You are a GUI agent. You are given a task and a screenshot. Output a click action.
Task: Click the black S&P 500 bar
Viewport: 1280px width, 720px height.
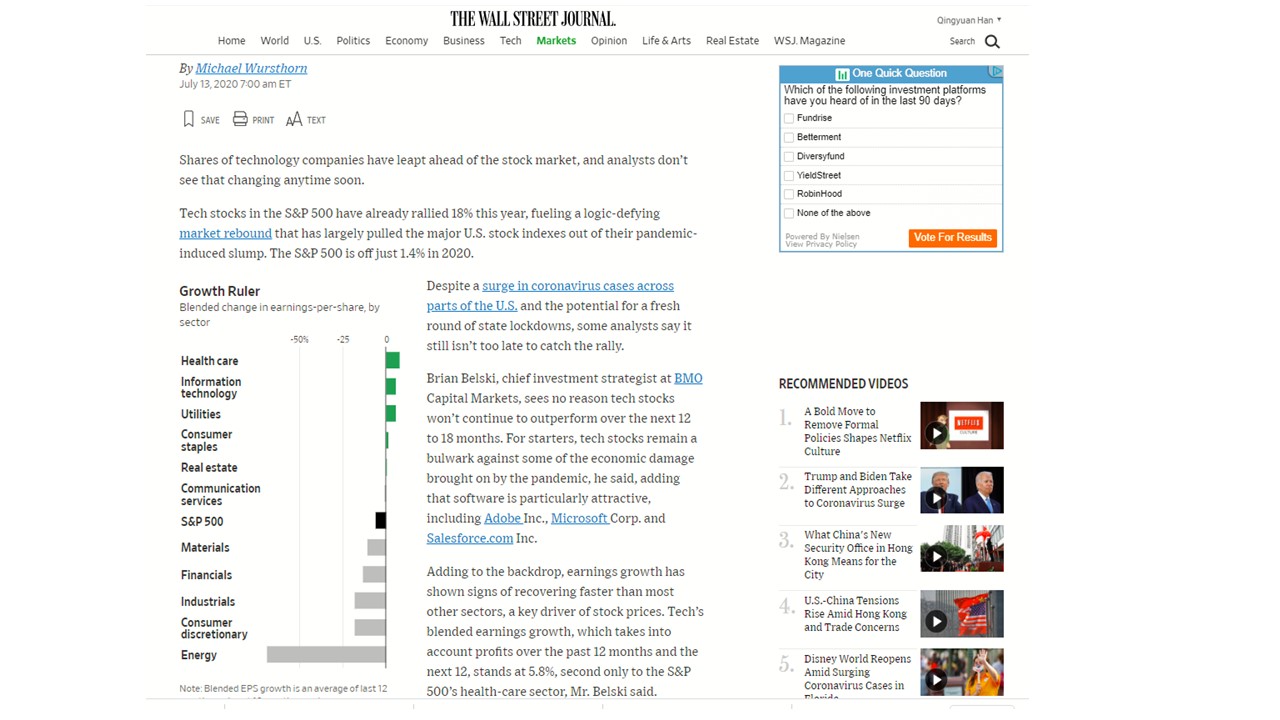tap(381, 520)
